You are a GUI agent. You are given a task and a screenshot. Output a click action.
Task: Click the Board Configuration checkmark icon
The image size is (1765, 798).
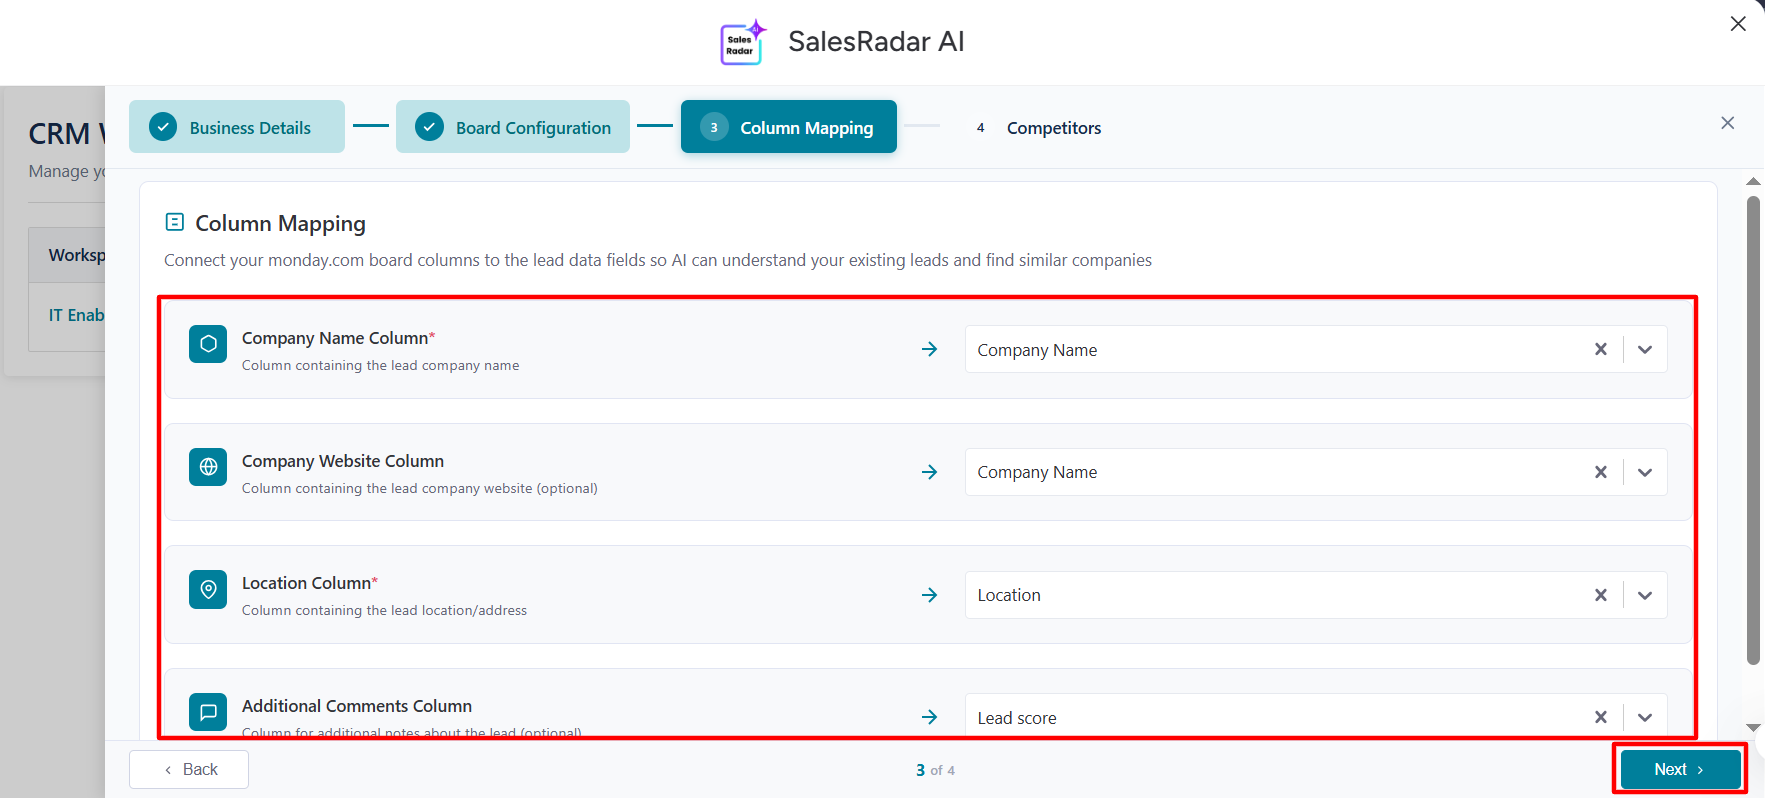coord(430,127)
